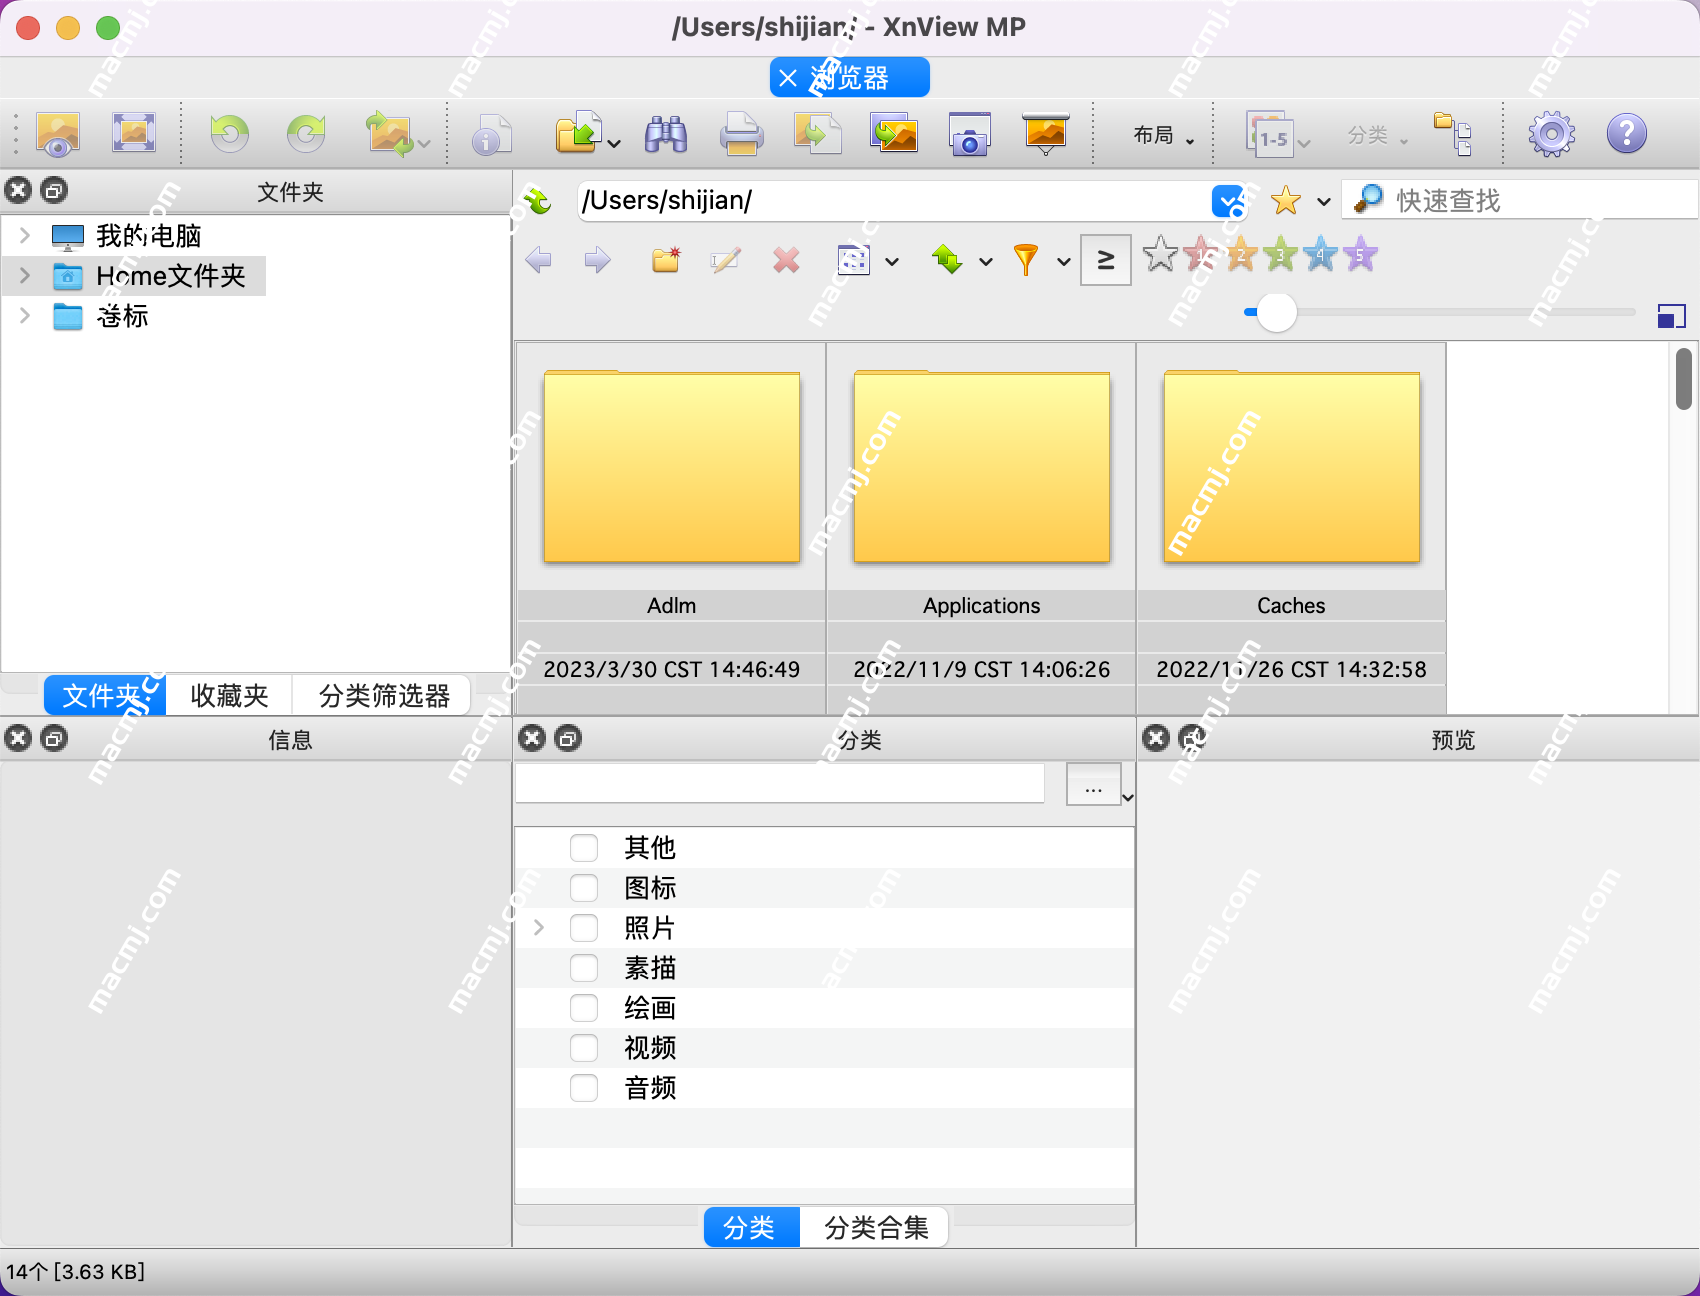Filter by the purple 5-star rating
1700x1296 pixels.
(1360, 254)
